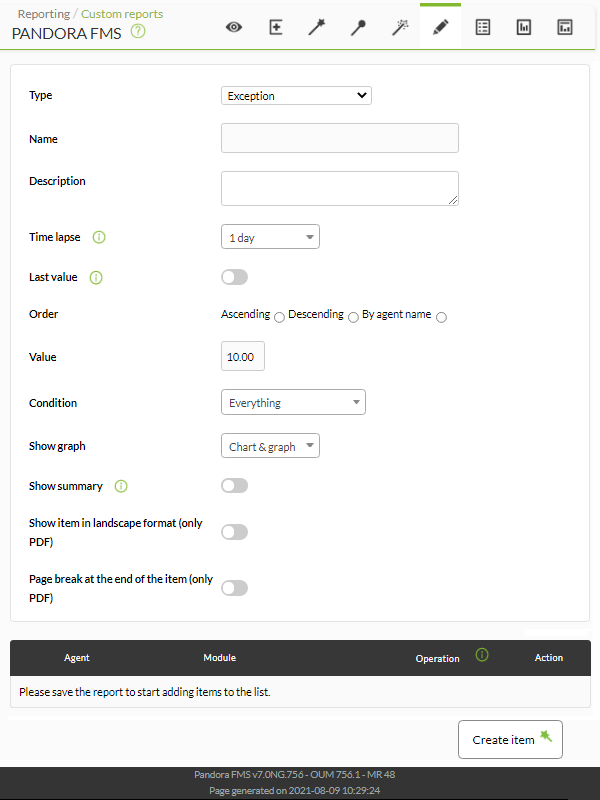Enable the Show summary switch
Screen dimensions: 600x800
tap(235, 485)
